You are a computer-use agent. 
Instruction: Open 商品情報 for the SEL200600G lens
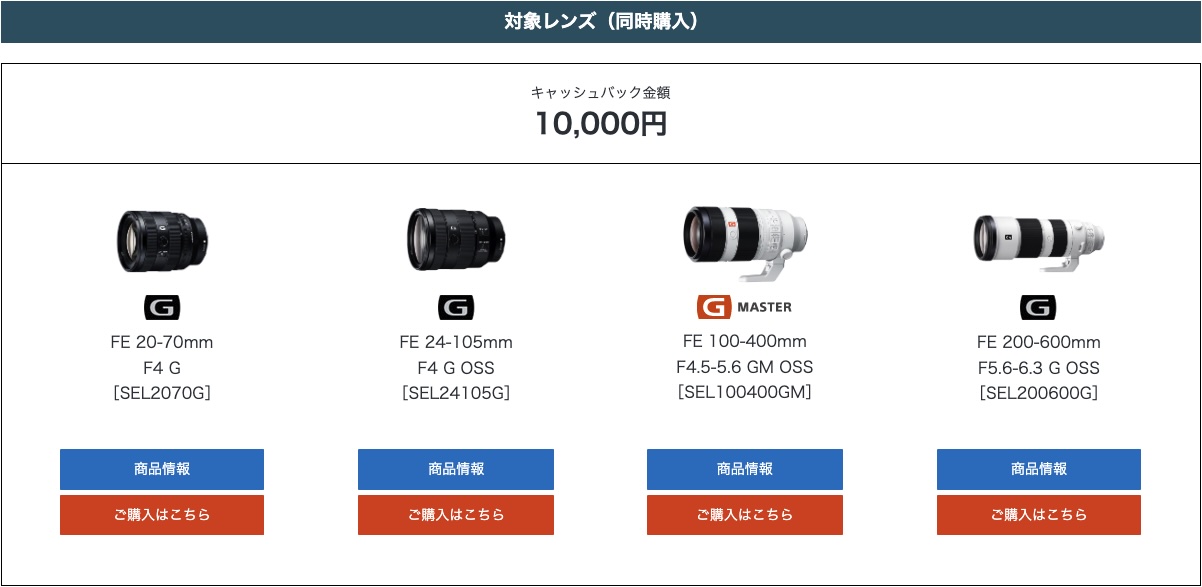[x=1039, y=469]
